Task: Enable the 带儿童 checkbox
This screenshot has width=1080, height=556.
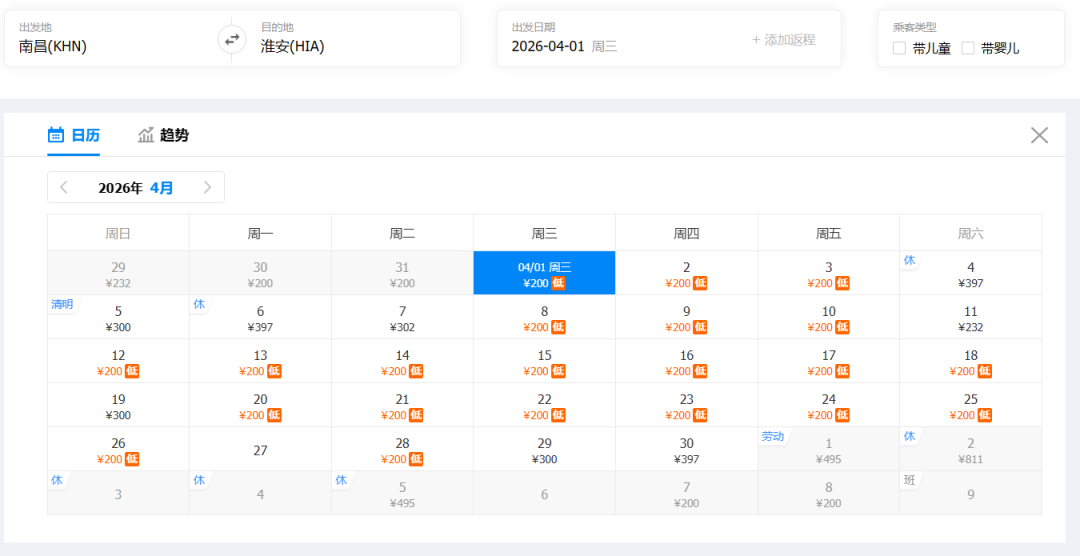Action: click(899, 48)
